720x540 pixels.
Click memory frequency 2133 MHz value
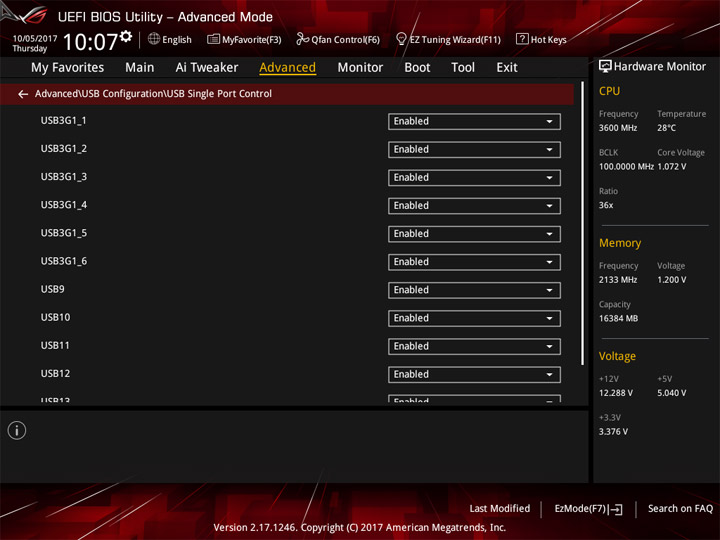618,280
